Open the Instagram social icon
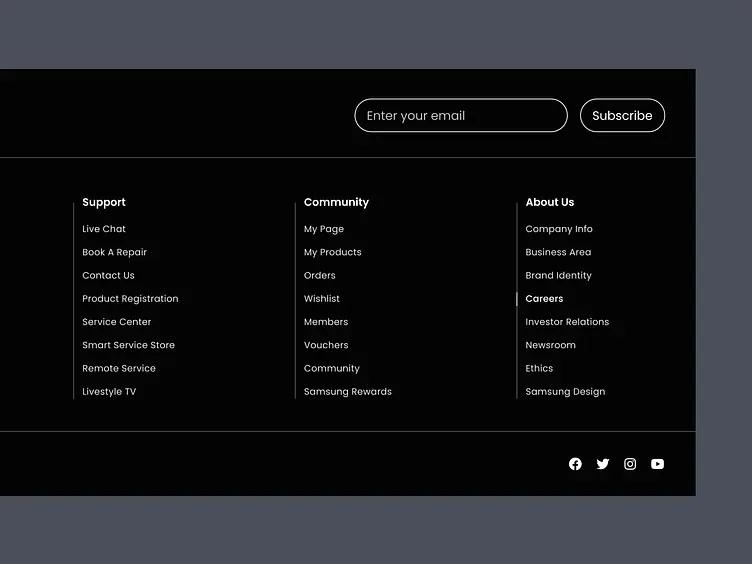752x564 pixels. (x=630, y=464)
